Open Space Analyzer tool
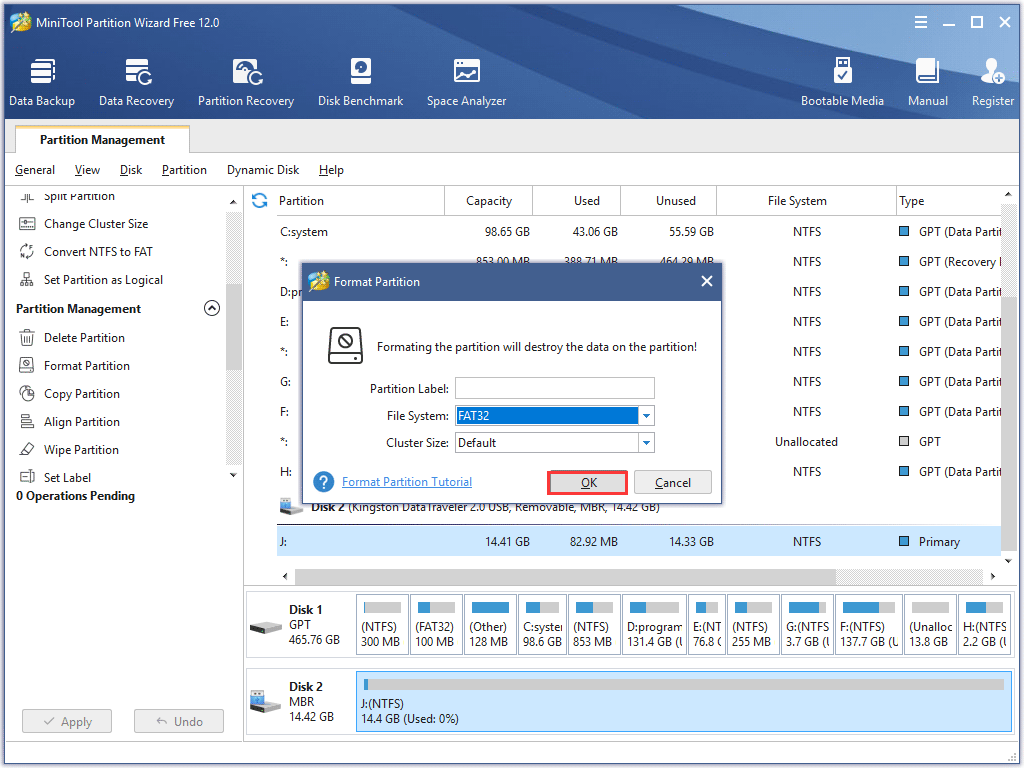This screenshot has width=1024, height=768. click(466, 82)
